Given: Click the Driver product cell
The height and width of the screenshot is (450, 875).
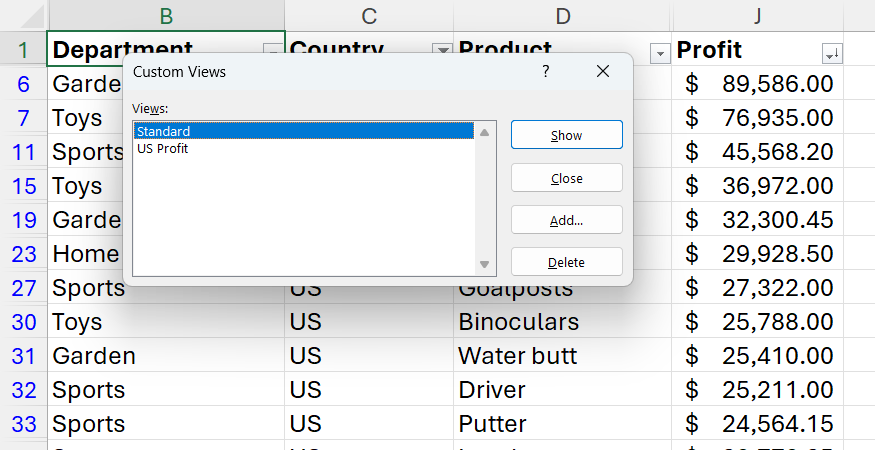Looking at the screenshot, I should click(562, 390).
